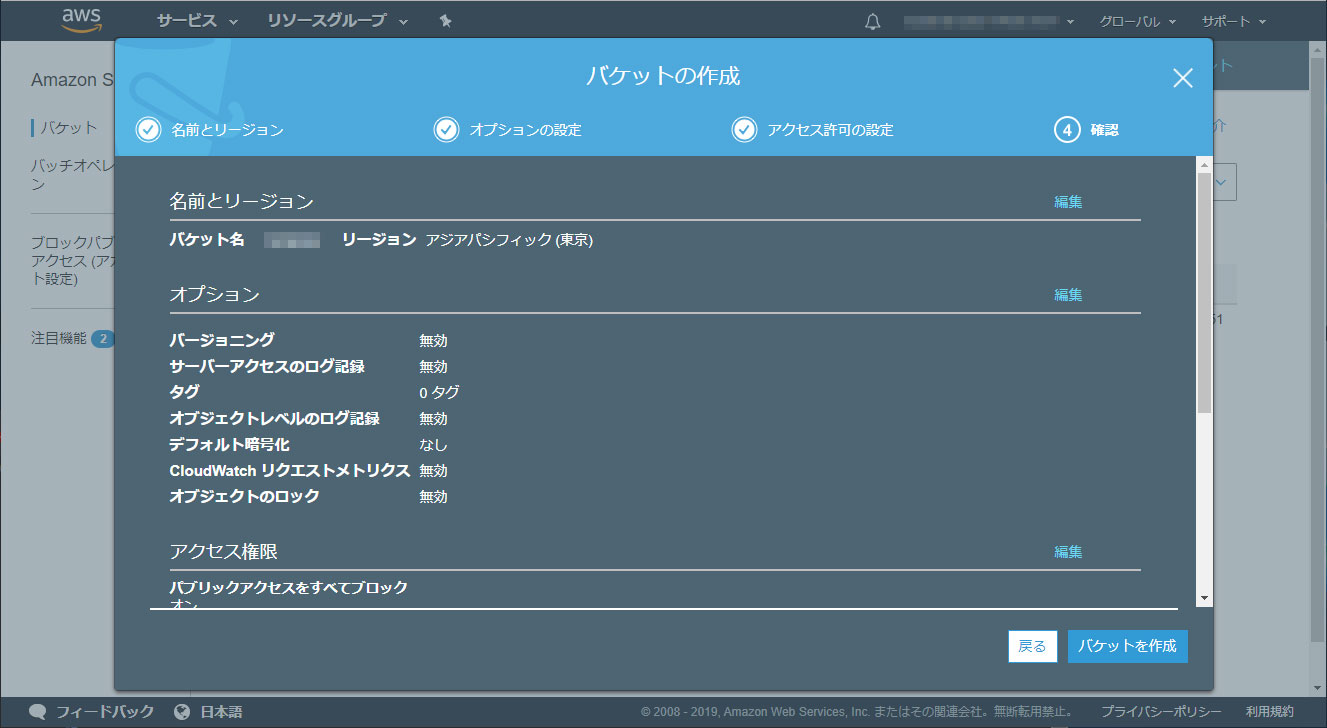Change language via 日本語 link
Viewport: 1327px width, 728px height.
tap(221, 712)
